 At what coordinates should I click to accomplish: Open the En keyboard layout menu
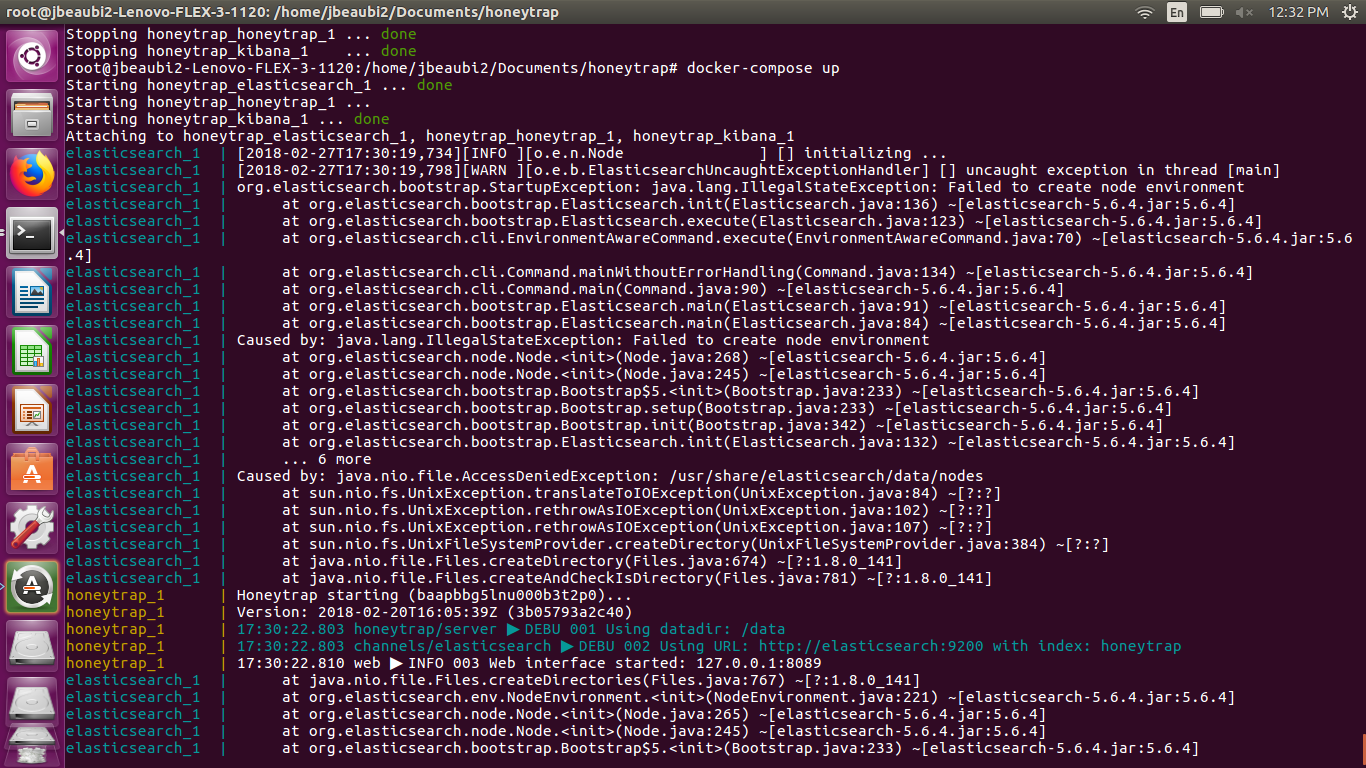(x=1177, y=13)
